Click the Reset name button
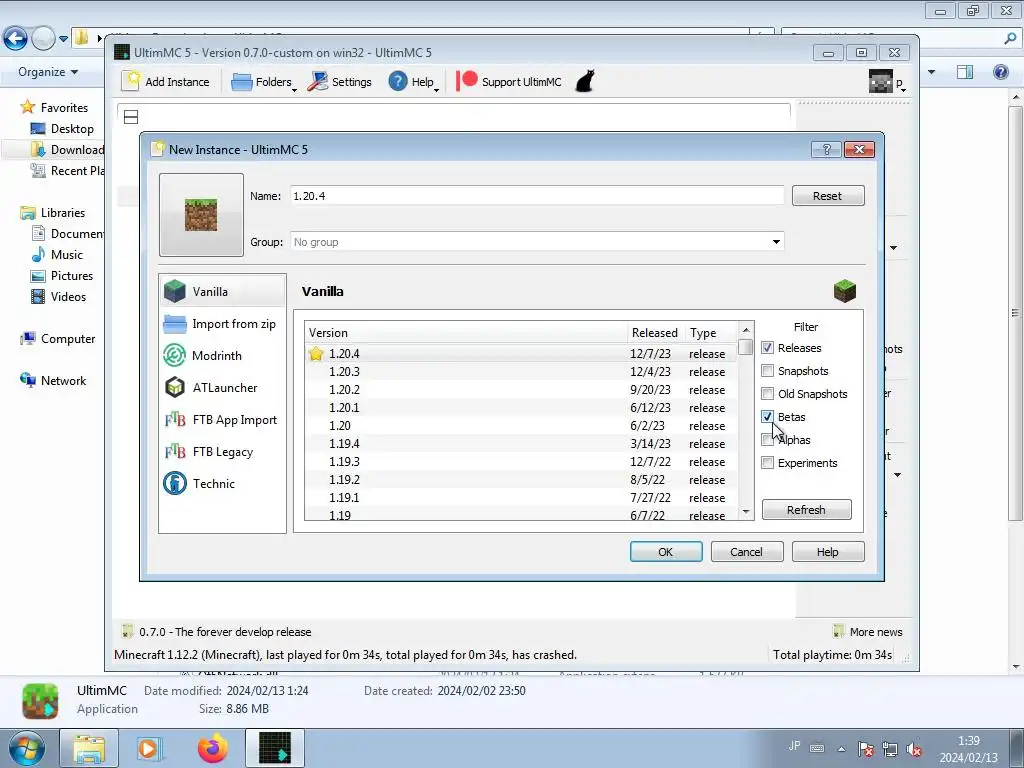Viewport: 1024px width, 768px height. [827, 196]
